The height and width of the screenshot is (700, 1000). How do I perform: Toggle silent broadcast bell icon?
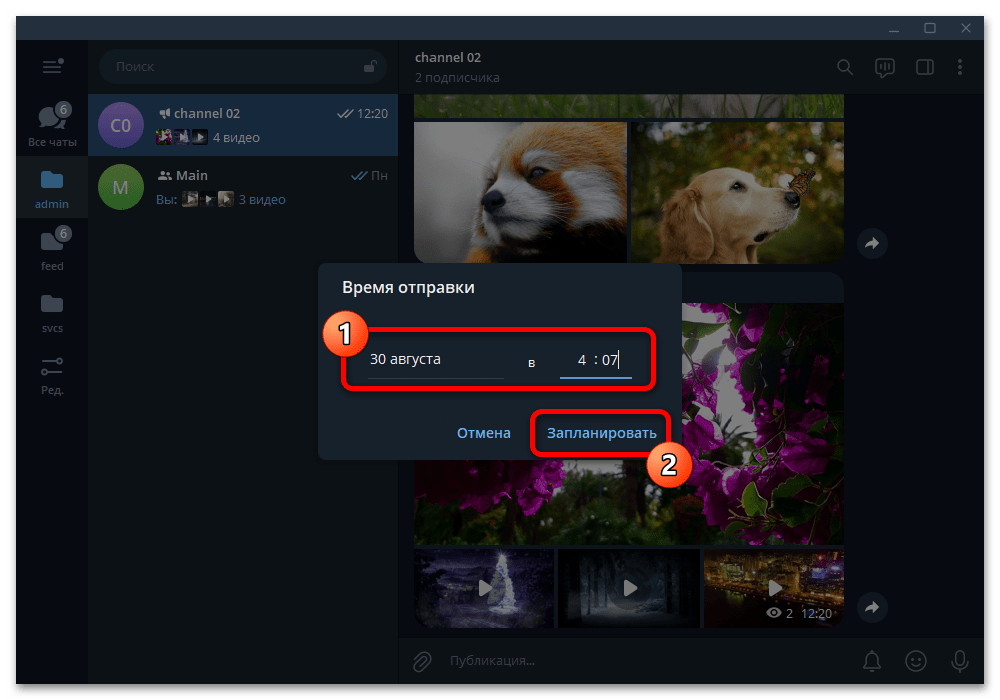(x=872, y=661)
